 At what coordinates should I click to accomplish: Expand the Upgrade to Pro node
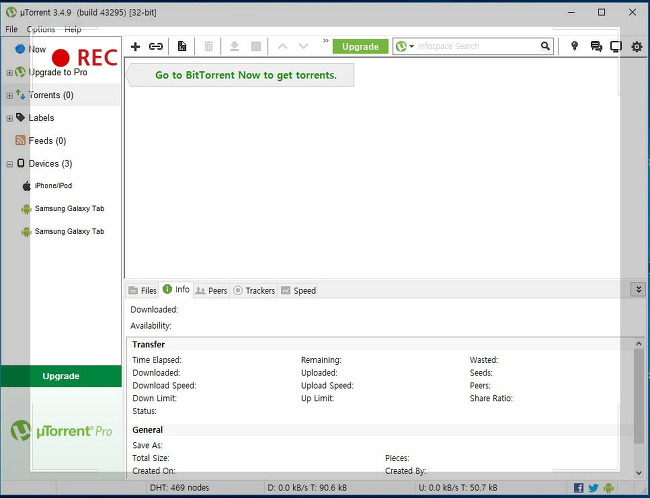[x=9, y=73]
